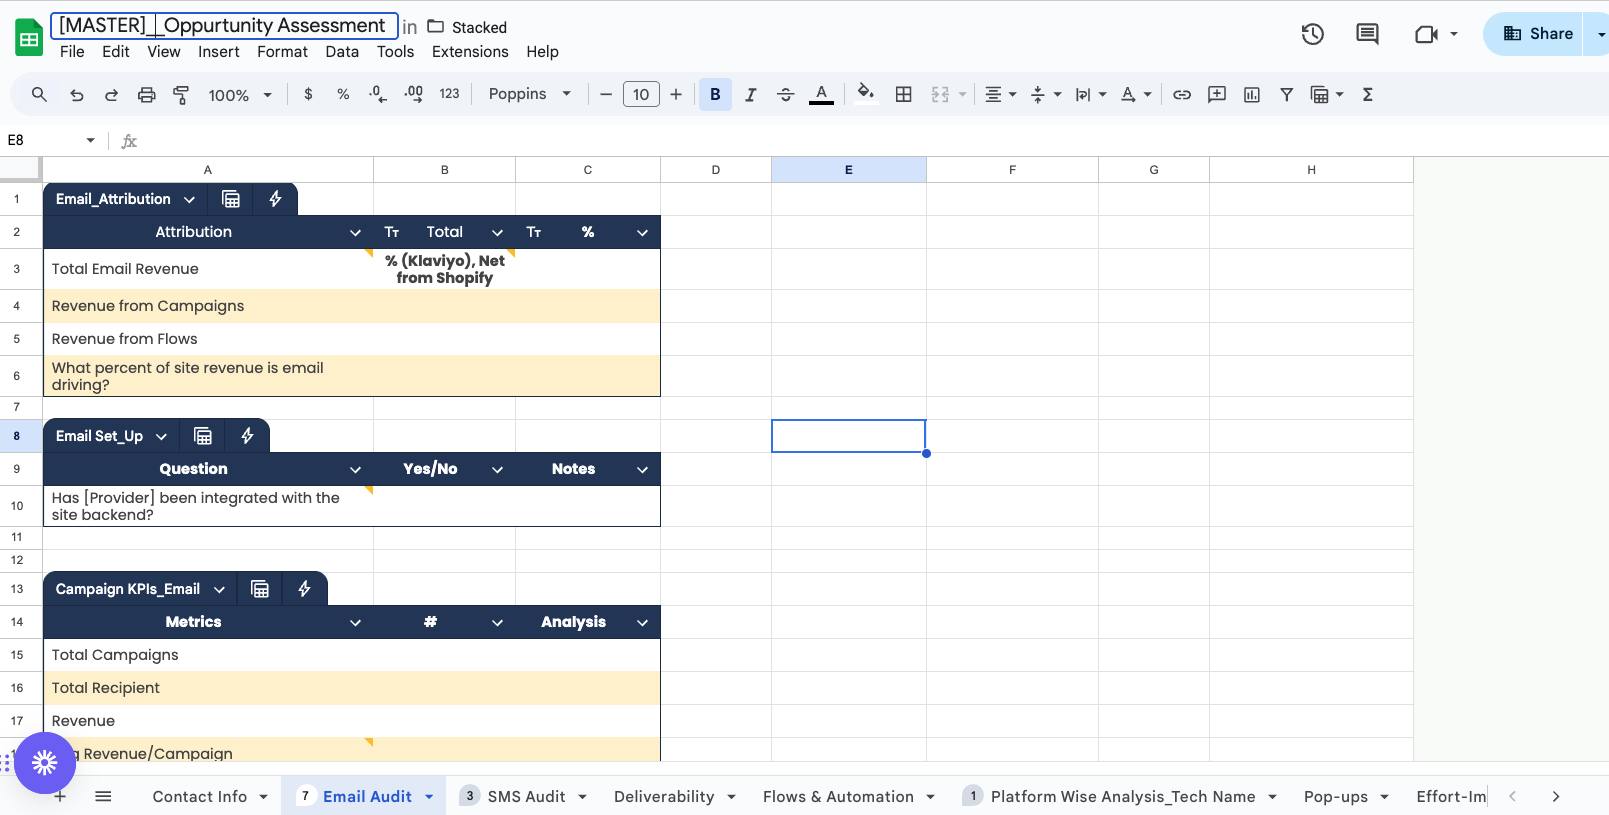
Task: Open the Attribution column header dropdown
Action: [355, 232]
